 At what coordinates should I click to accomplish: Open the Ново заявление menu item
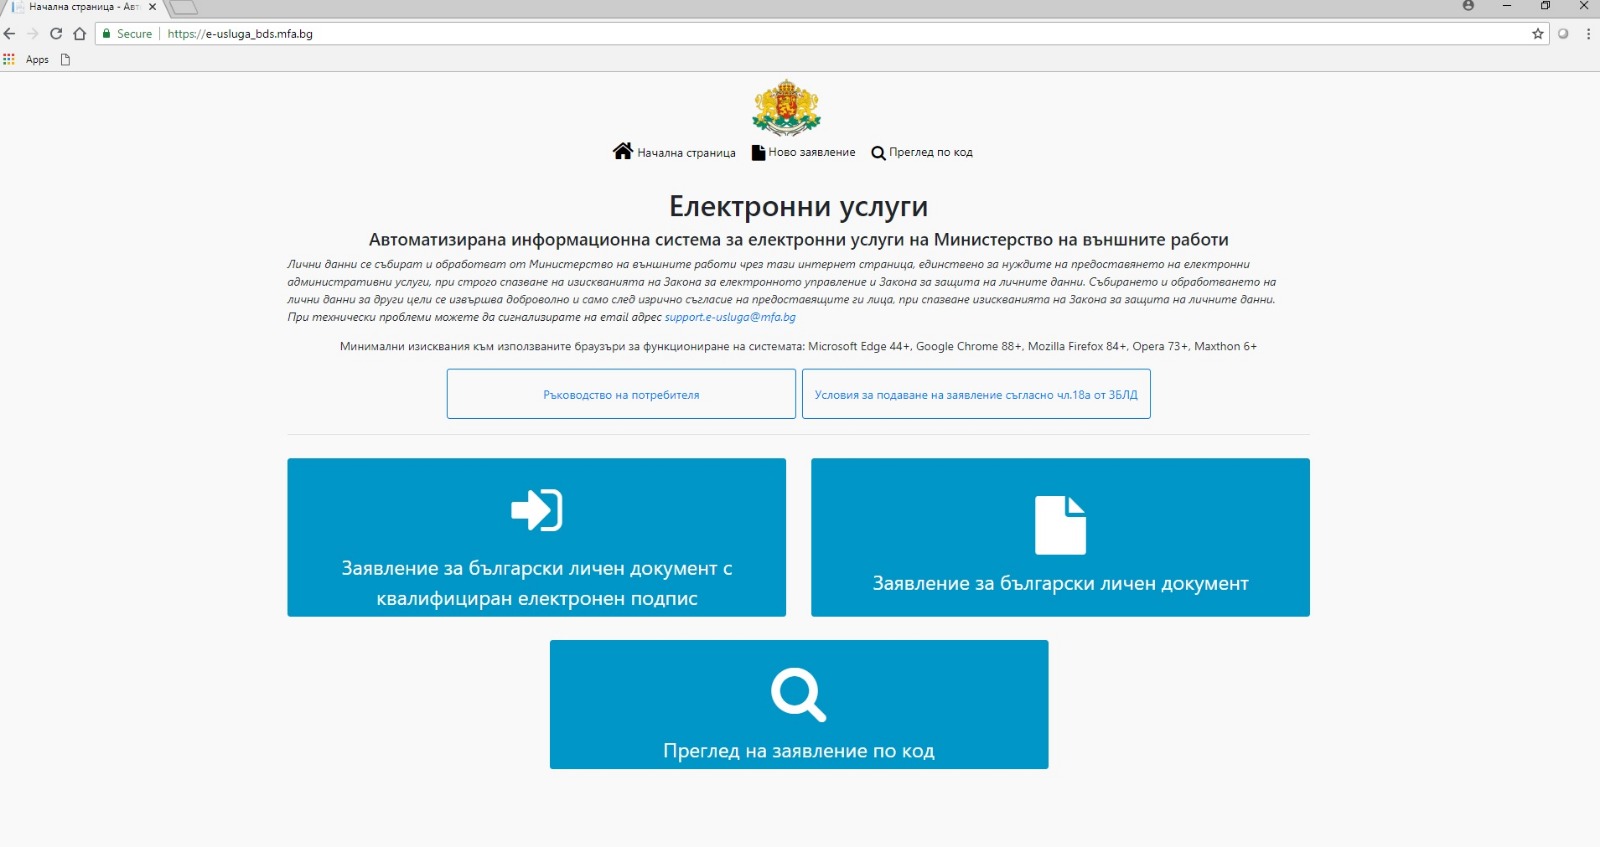pos(811,152)
